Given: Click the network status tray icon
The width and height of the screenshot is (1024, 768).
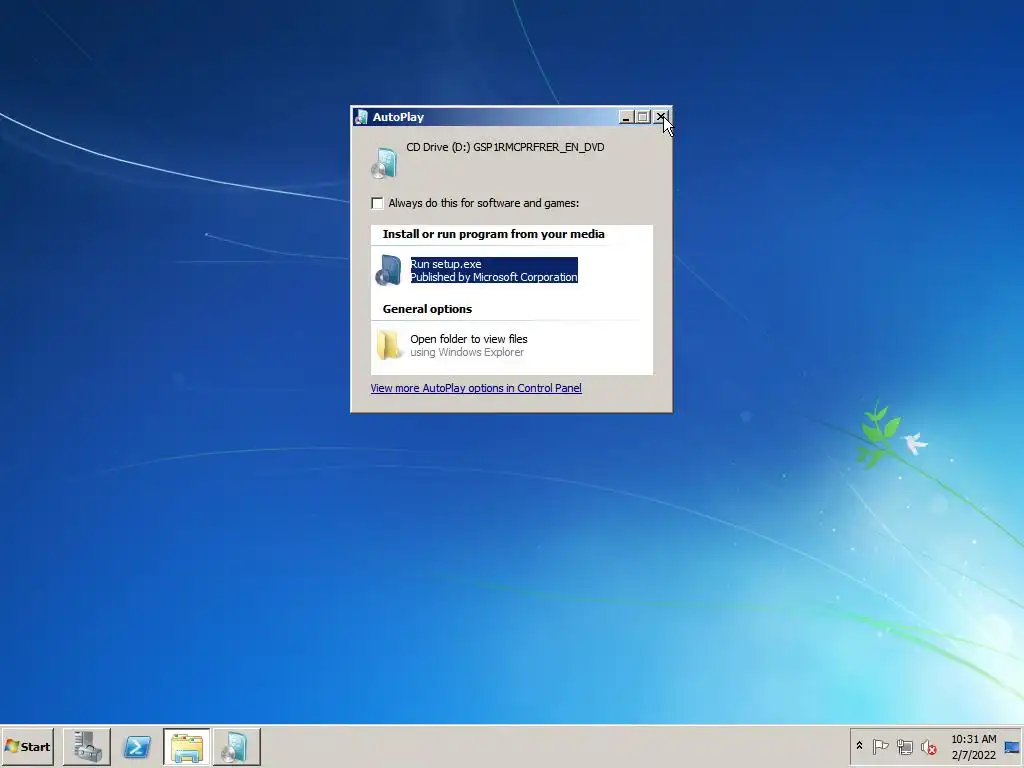Looking at the screenshot, I should (904, 746).
